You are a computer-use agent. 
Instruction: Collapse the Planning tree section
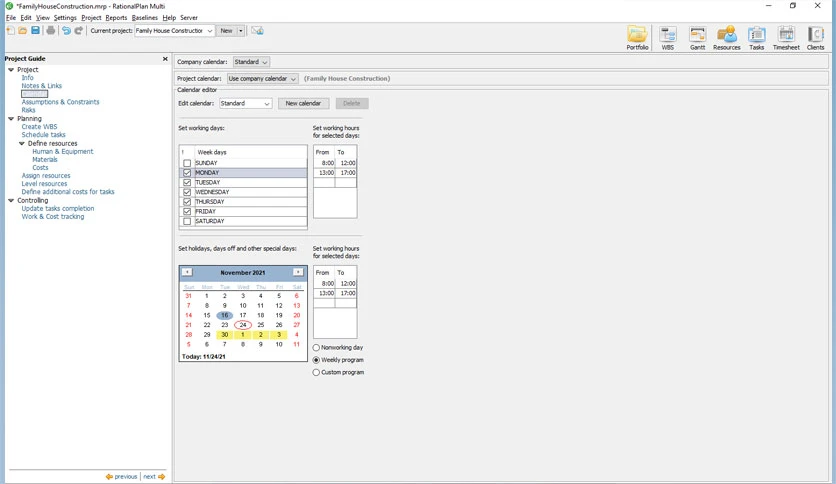coord(11,119)
